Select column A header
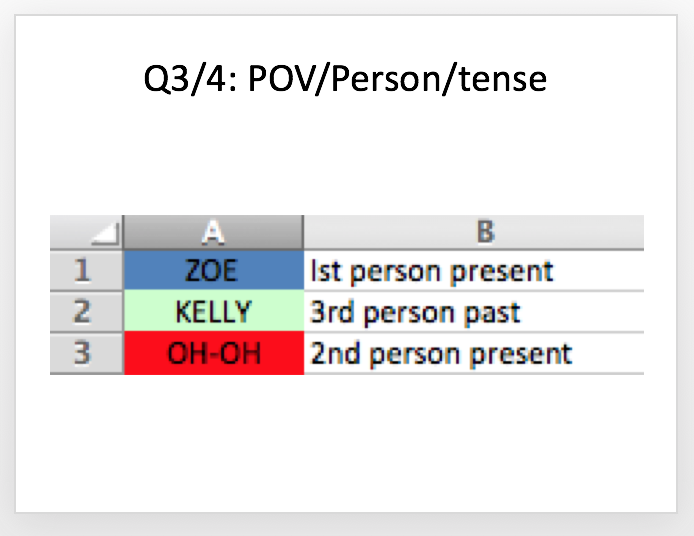Screen dimensions: 694x536 (213, 232)
